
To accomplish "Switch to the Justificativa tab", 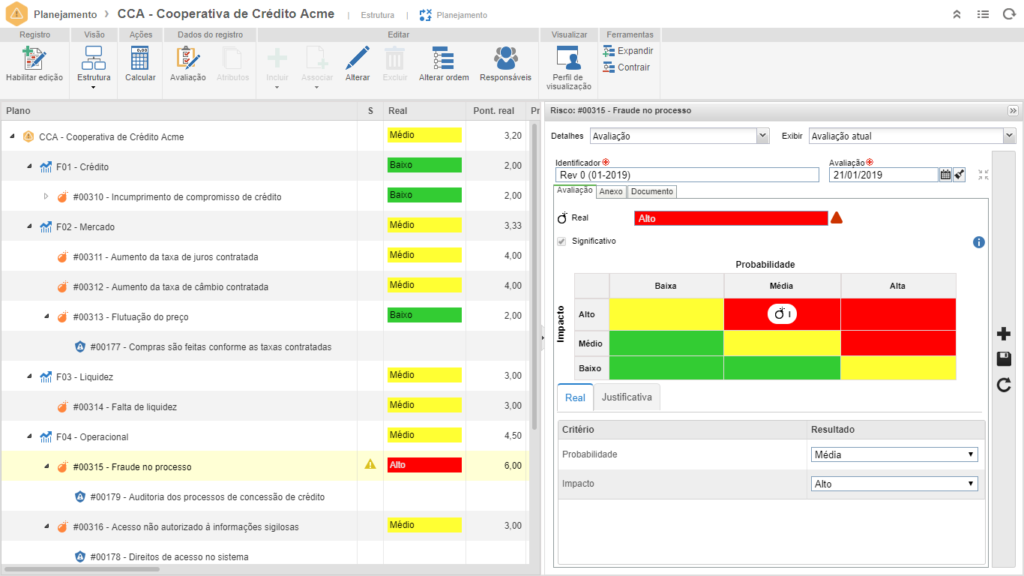I will [x=626, y=397].
